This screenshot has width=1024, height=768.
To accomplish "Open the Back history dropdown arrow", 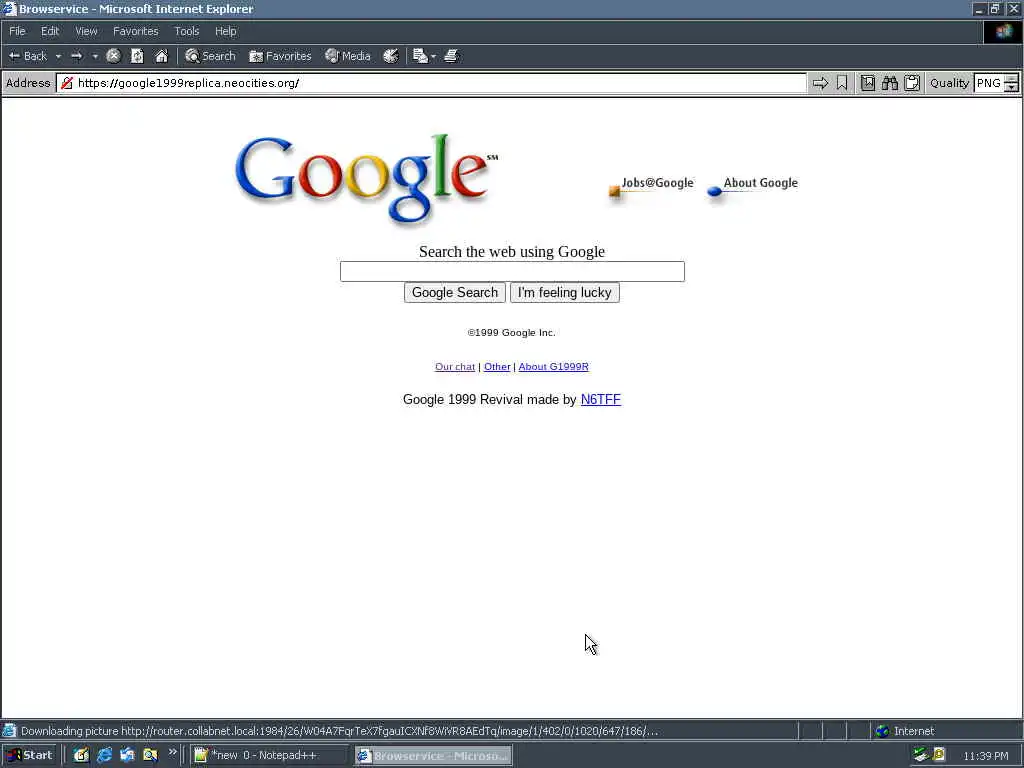I will click(58, 56).
